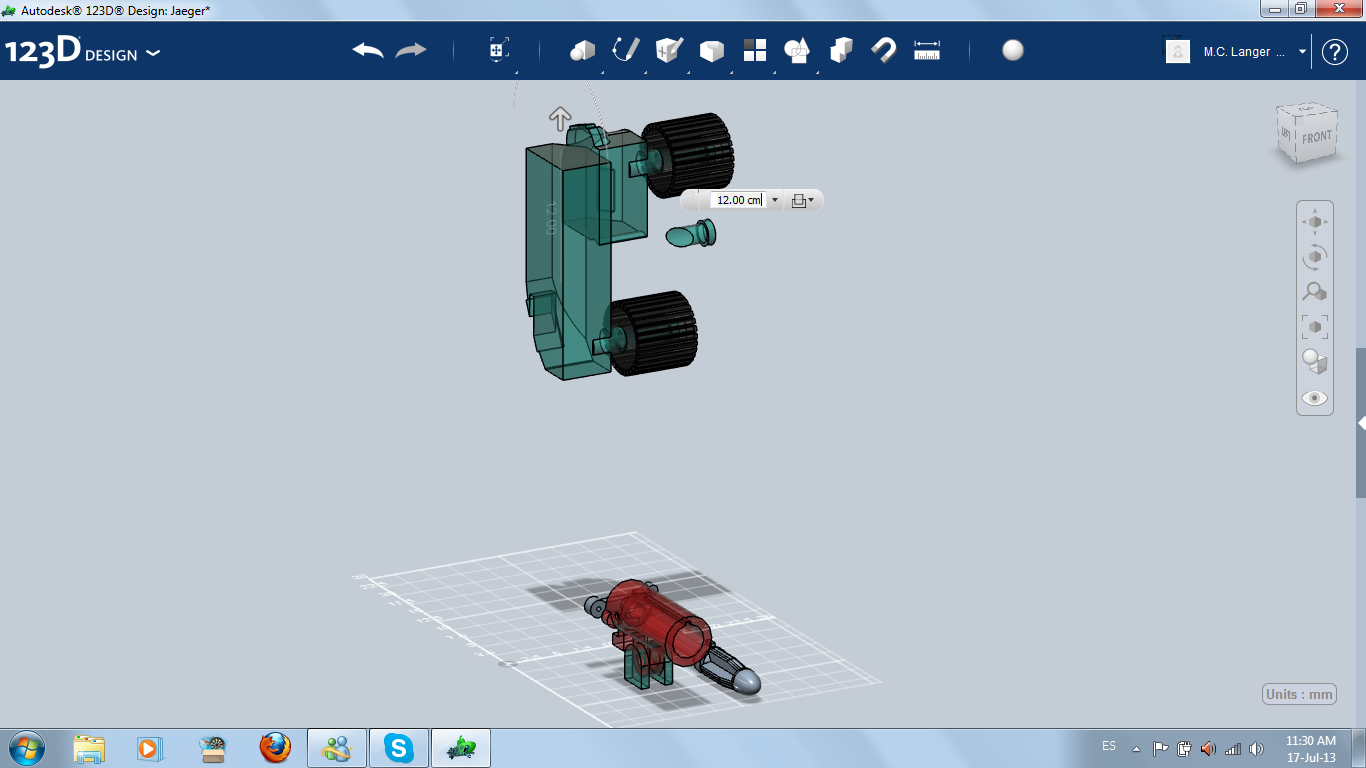Open the Pattern tool with four squares

[754, 50]
